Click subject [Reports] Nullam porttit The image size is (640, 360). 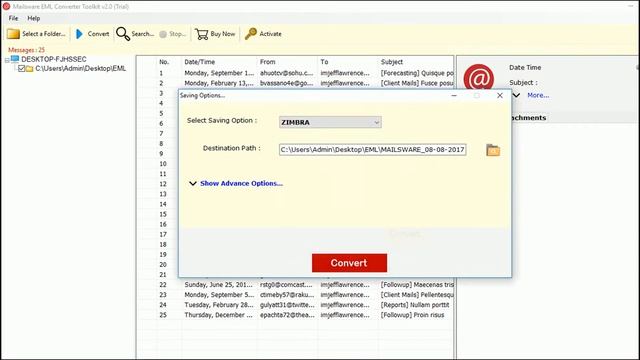(x=415, y=305)
